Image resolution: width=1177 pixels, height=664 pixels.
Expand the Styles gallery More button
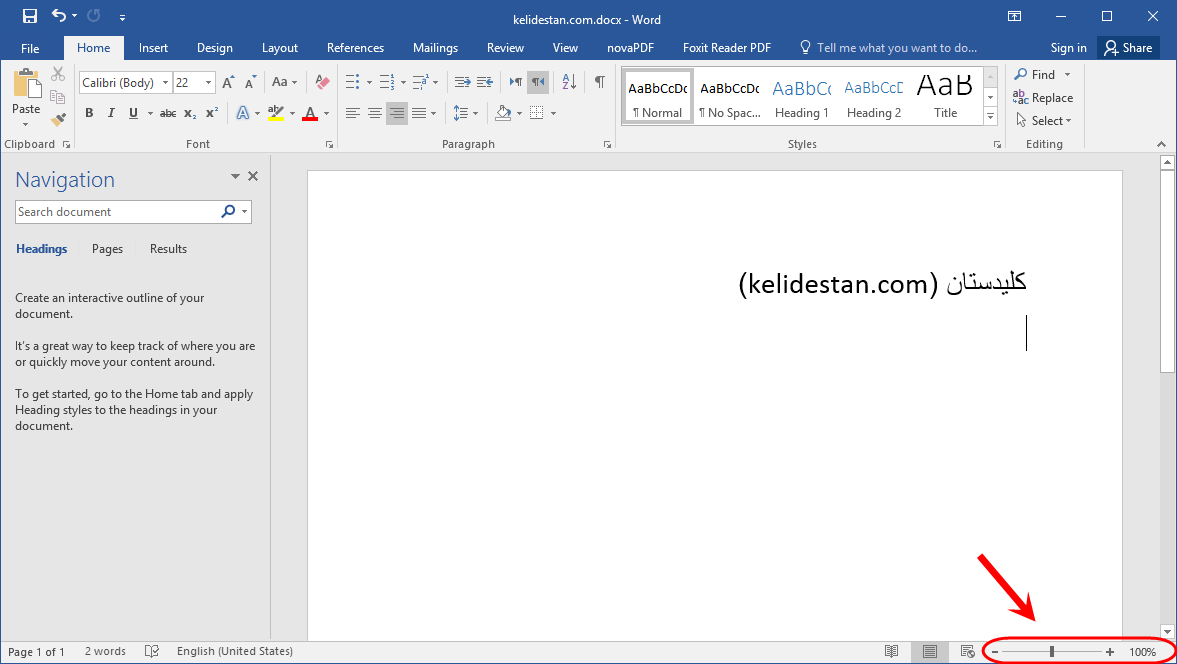click(x=991, y=116)
